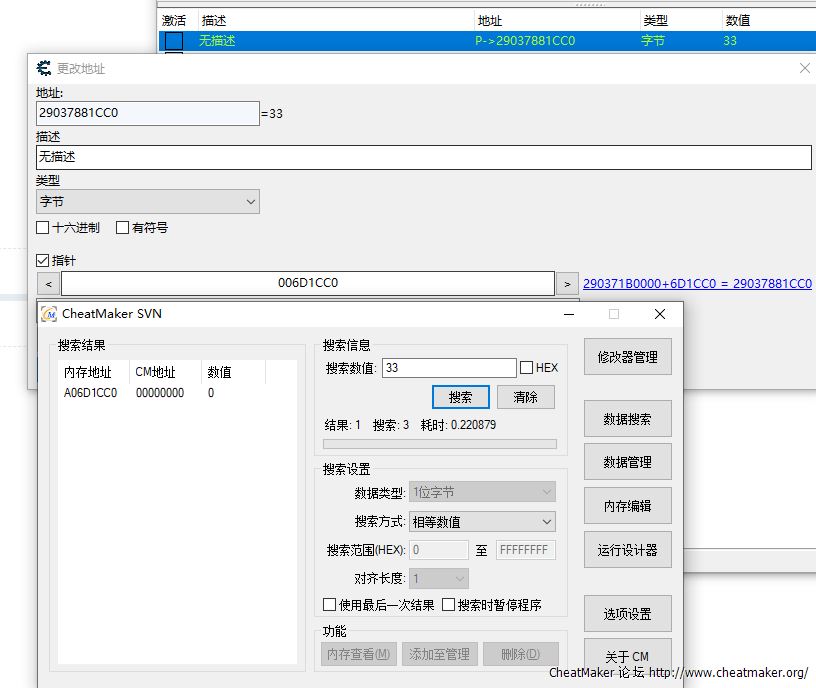
Task: Expand the 搜索方式 dropdown 相等数值
Action: 482,521
